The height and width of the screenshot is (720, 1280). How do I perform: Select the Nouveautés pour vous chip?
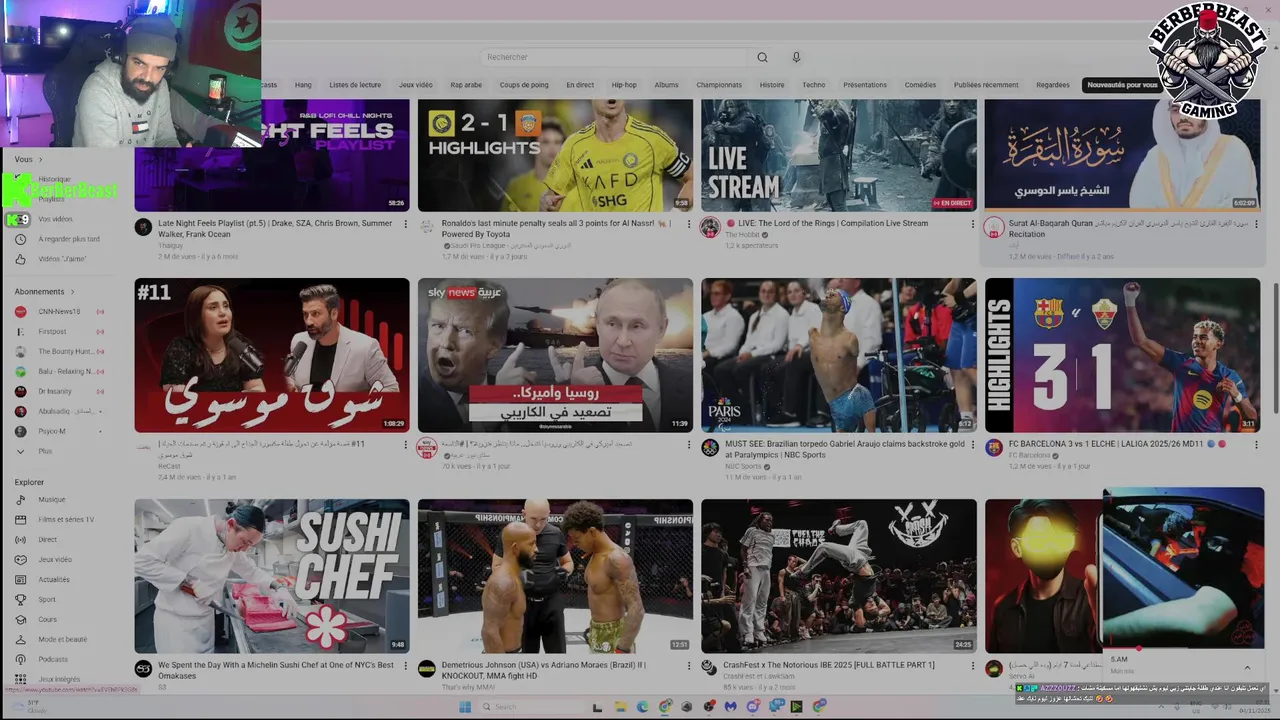tap(1122, 85)
